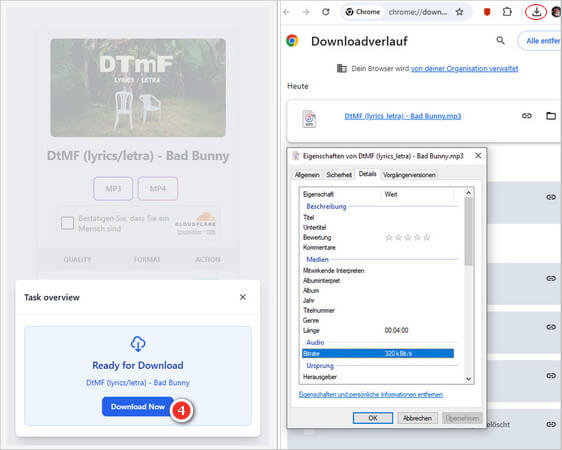
Task: Open the red shield extension icon
Action: tap(487, 12)
